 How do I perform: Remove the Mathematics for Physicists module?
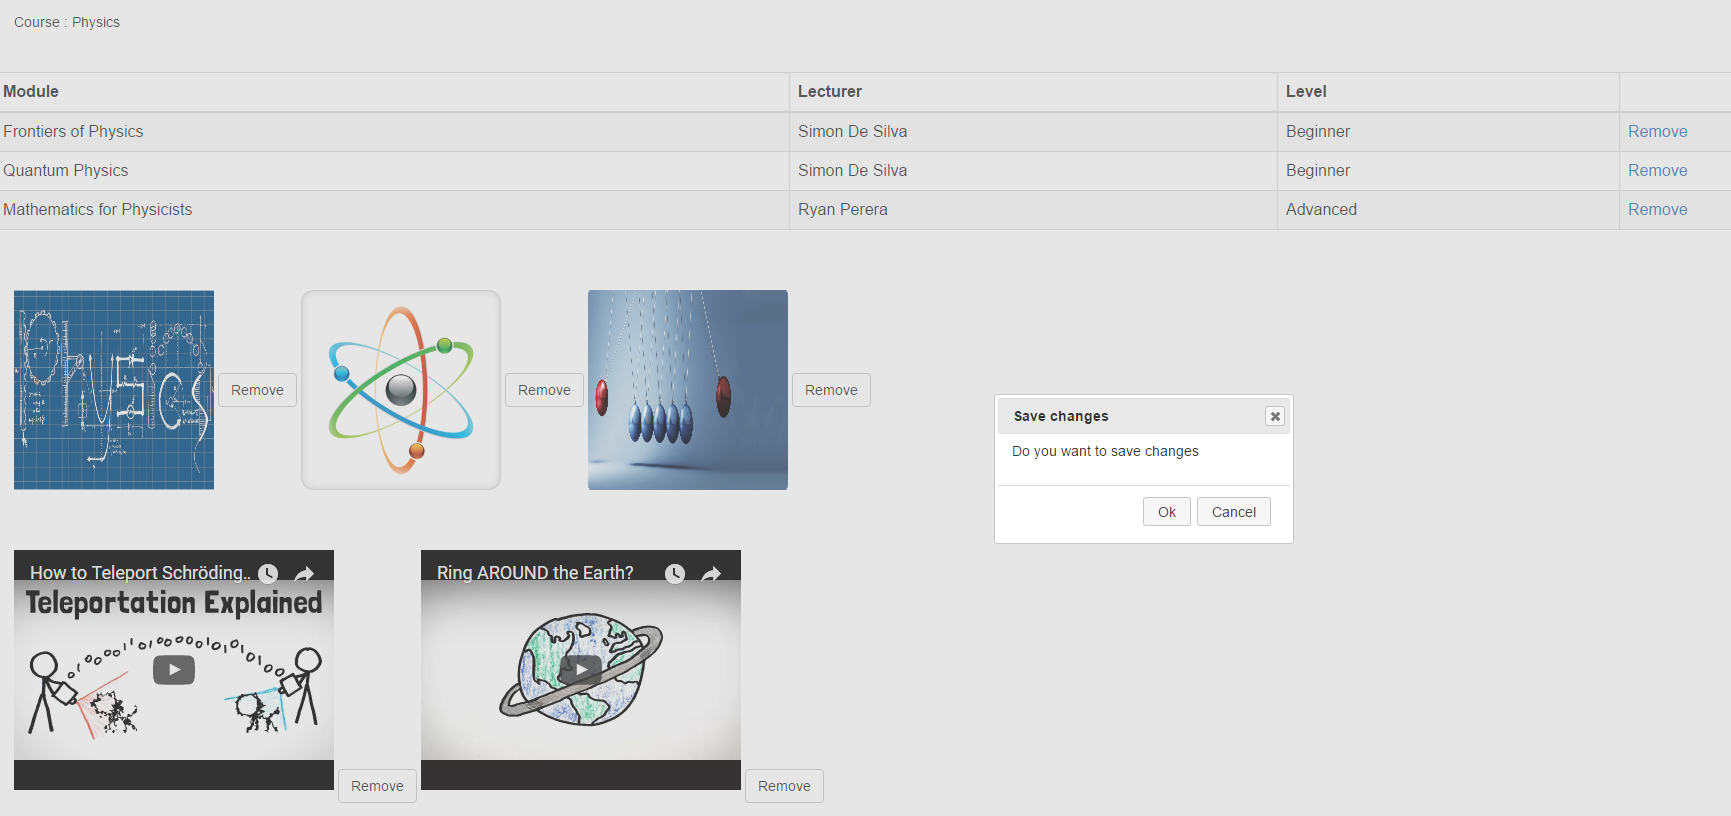click(1657, 209)
